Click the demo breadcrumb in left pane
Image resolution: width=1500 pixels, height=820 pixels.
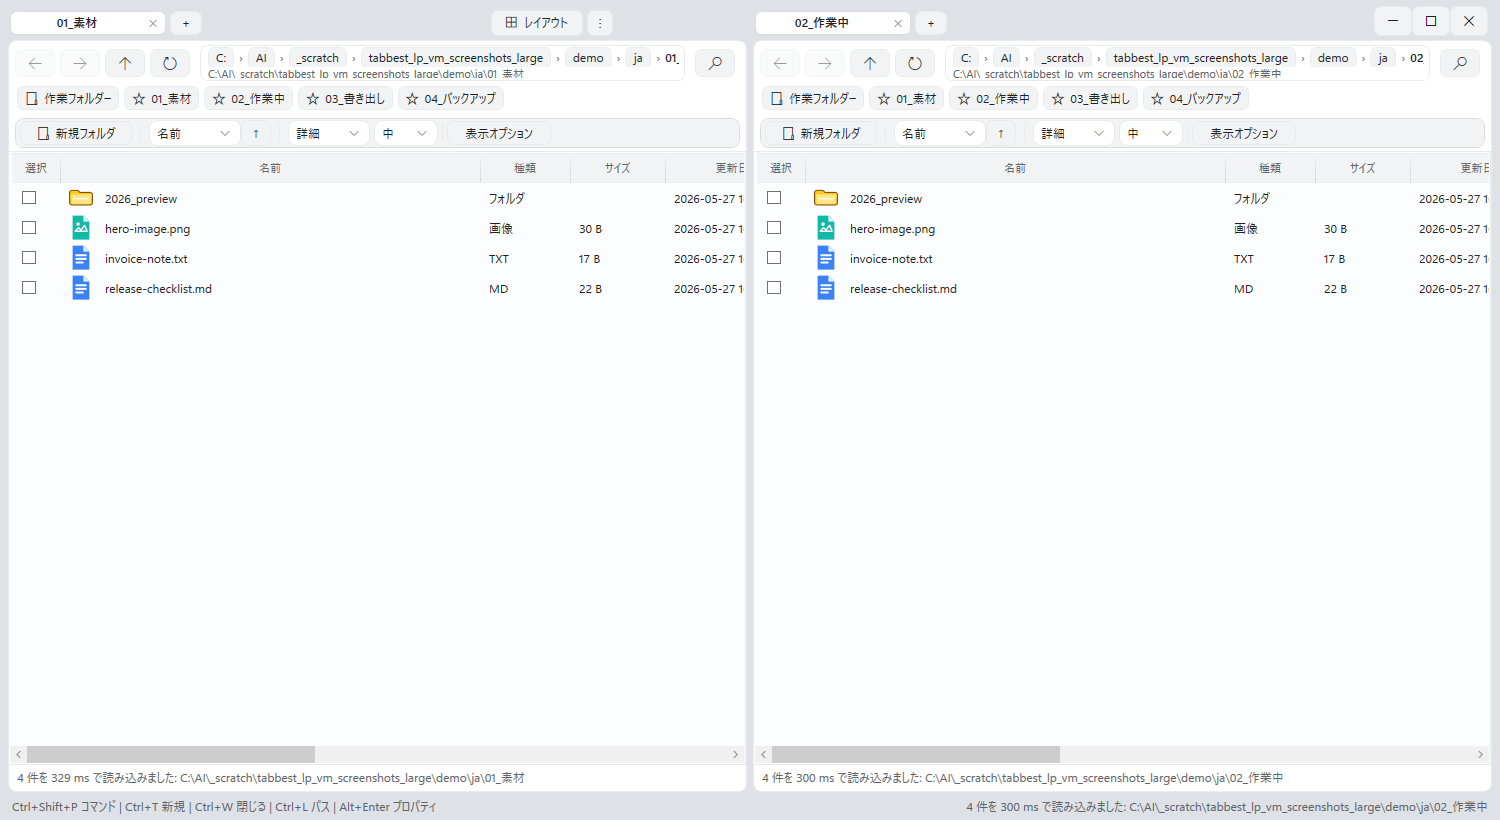coord(588,58)
